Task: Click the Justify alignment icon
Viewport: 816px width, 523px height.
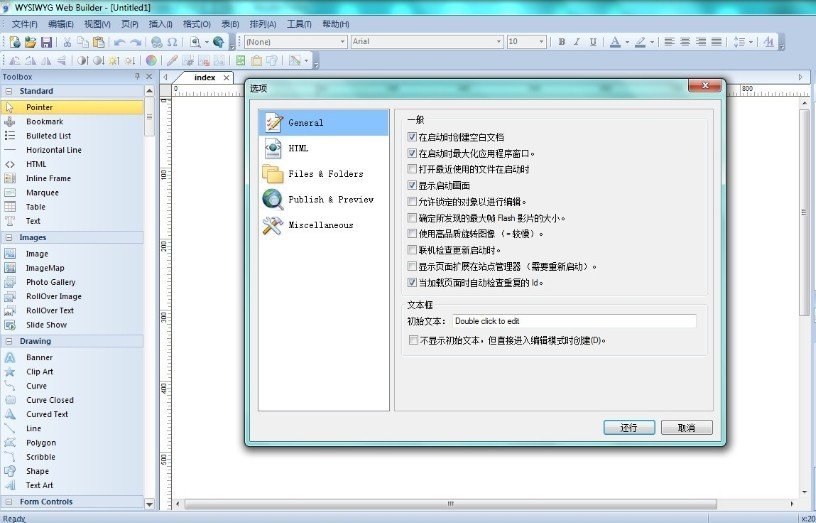Action: 717,42
